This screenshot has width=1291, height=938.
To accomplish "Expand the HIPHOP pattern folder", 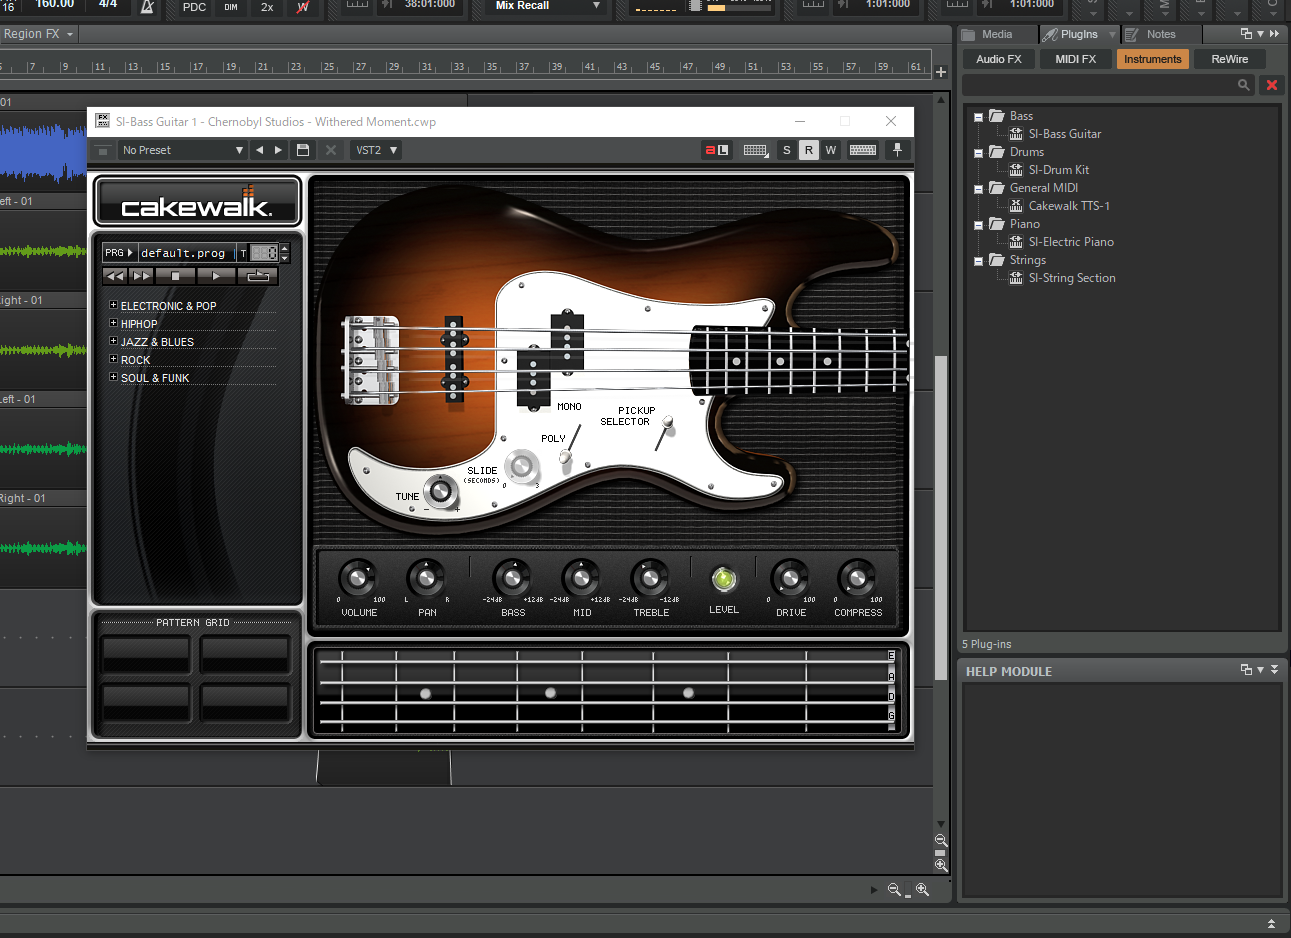I will tap(113, 323).
